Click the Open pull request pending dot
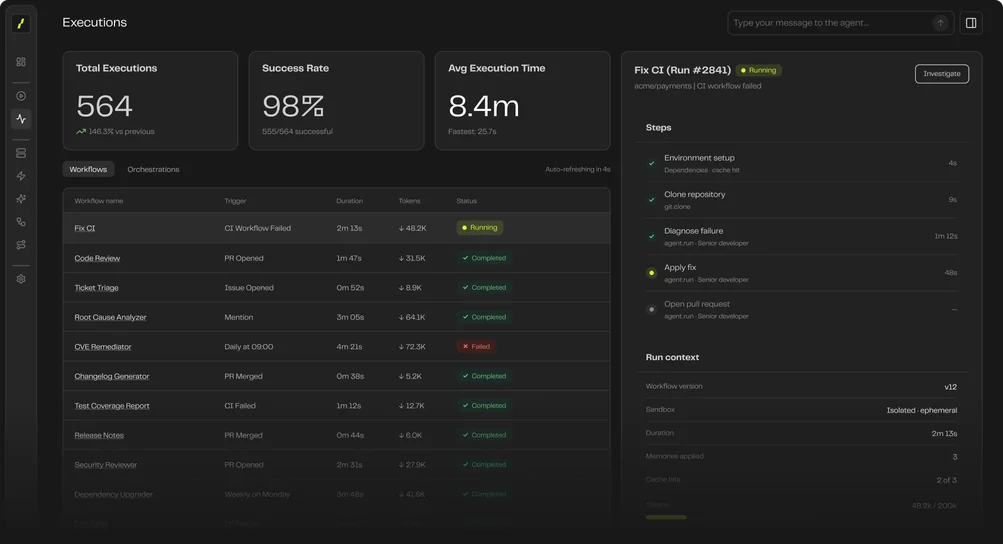 coord(651,309)
